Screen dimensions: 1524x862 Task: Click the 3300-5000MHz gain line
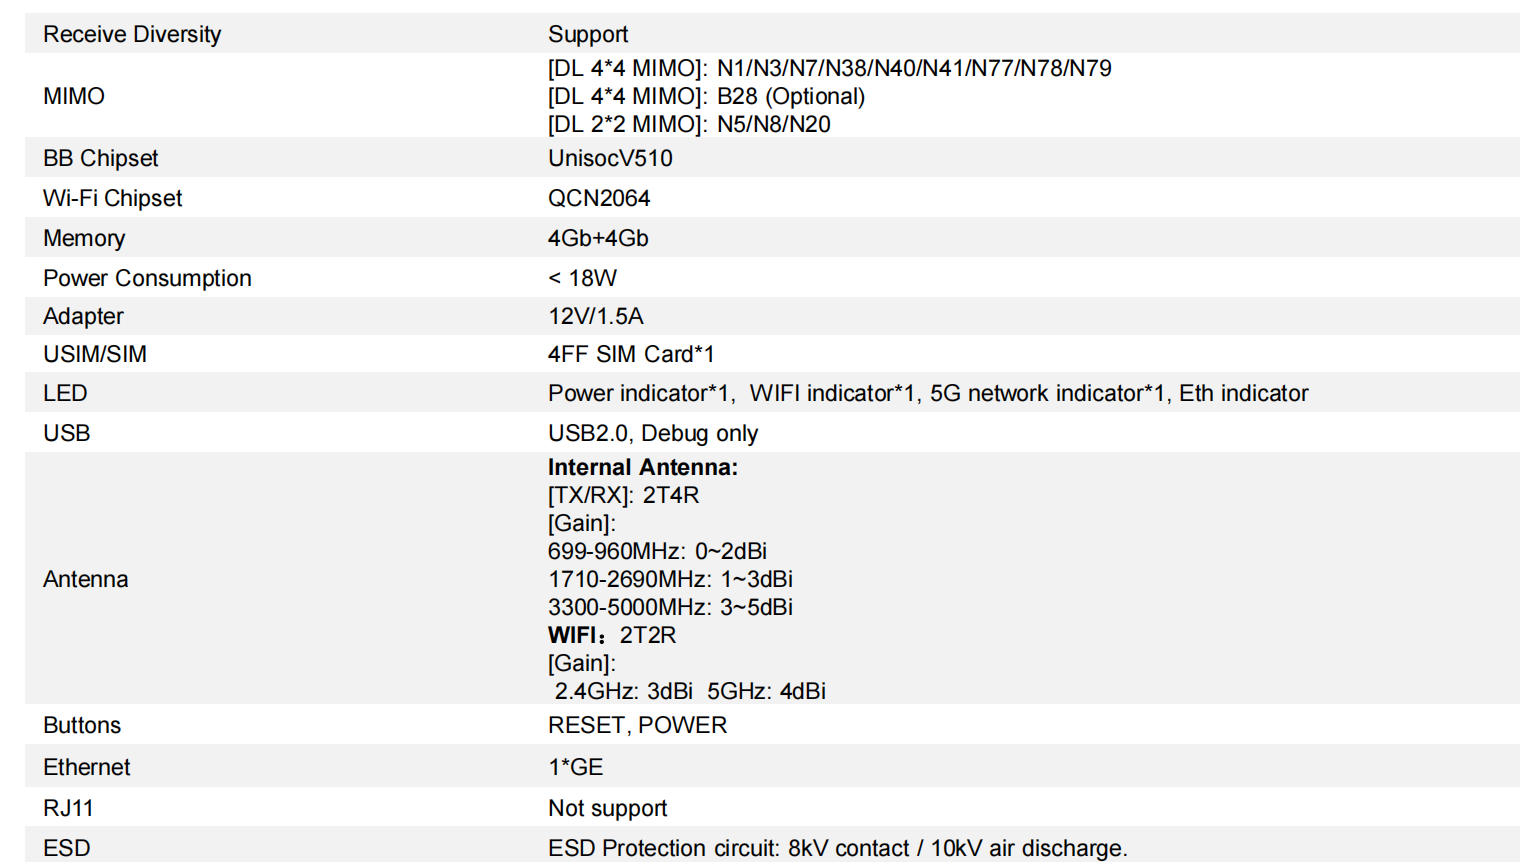point(670,607)
